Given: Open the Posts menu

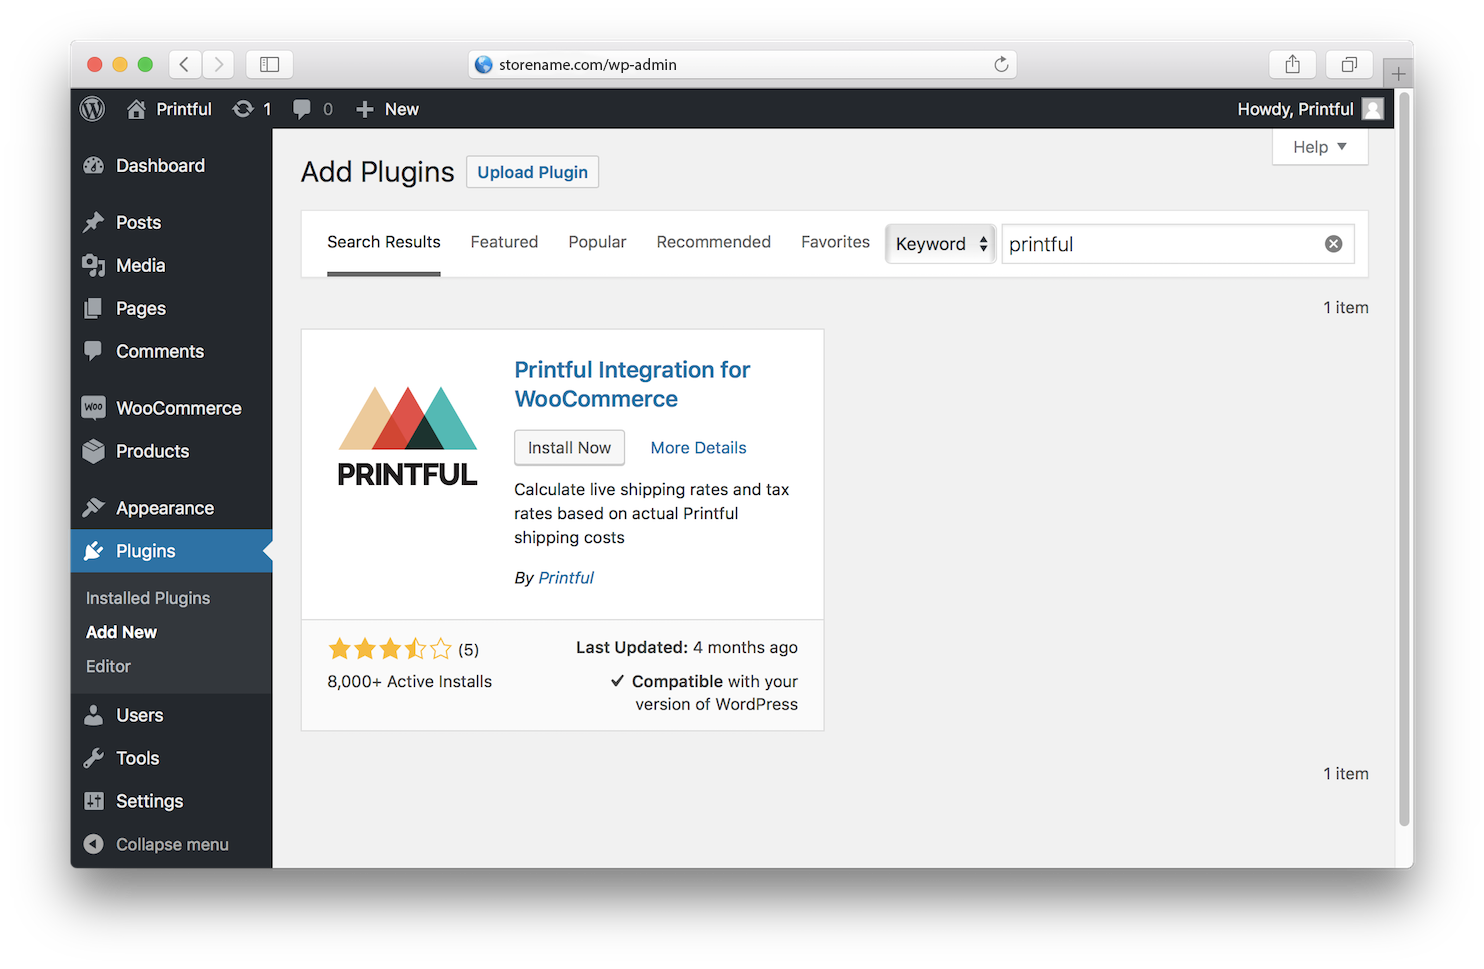Looking at the screenshot, I should click(171, 223).
